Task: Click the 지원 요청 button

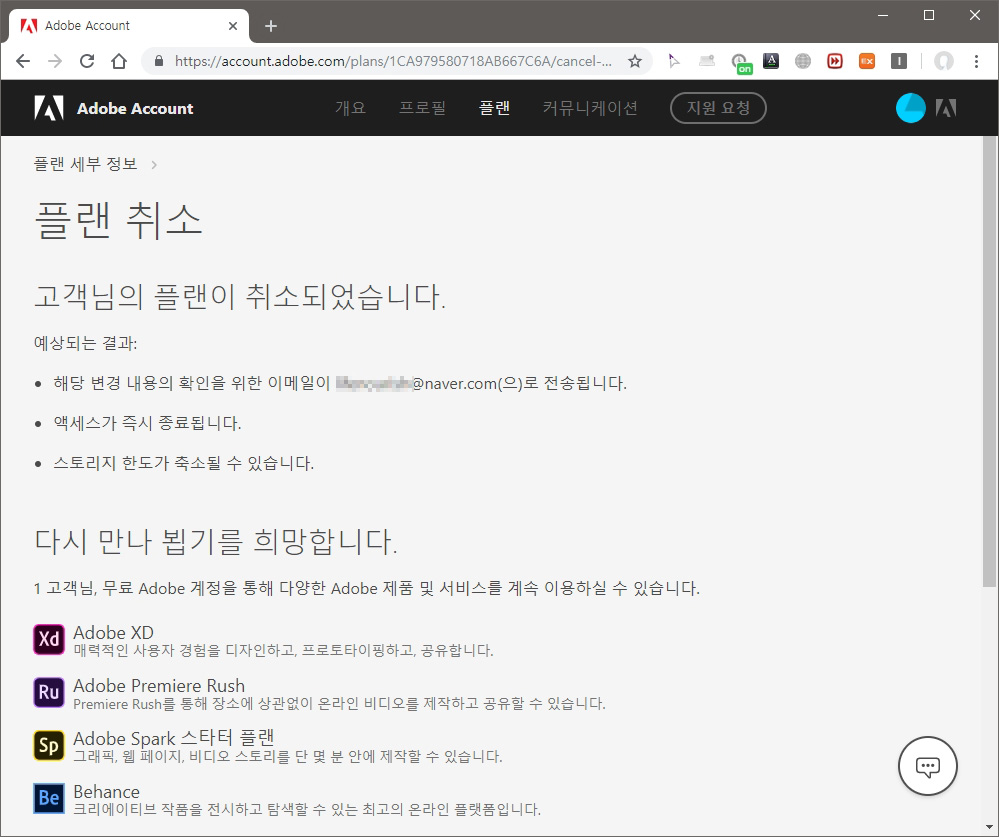Action: point(718,108)
